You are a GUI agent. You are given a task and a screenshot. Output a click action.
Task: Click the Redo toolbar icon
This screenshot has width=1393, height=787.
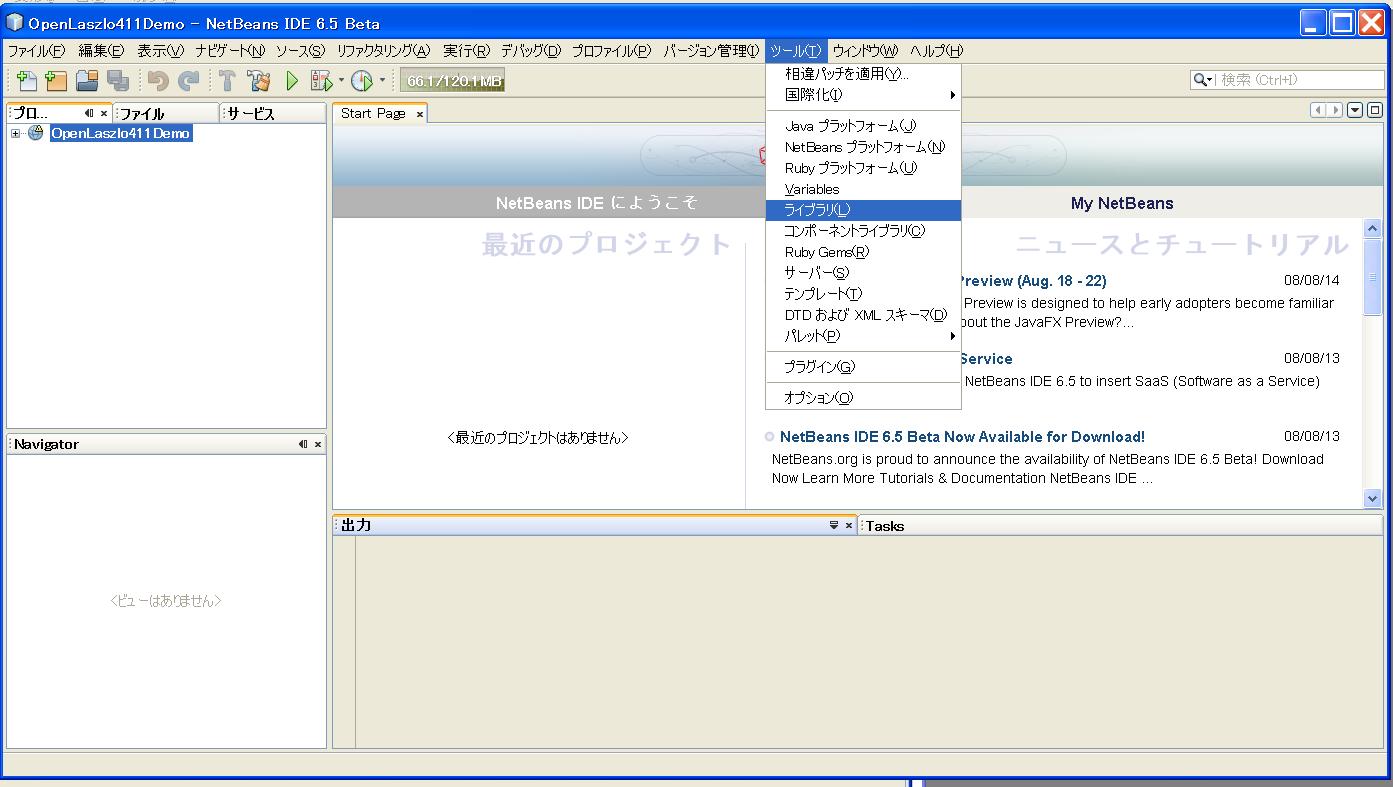(x=188, y=81)
